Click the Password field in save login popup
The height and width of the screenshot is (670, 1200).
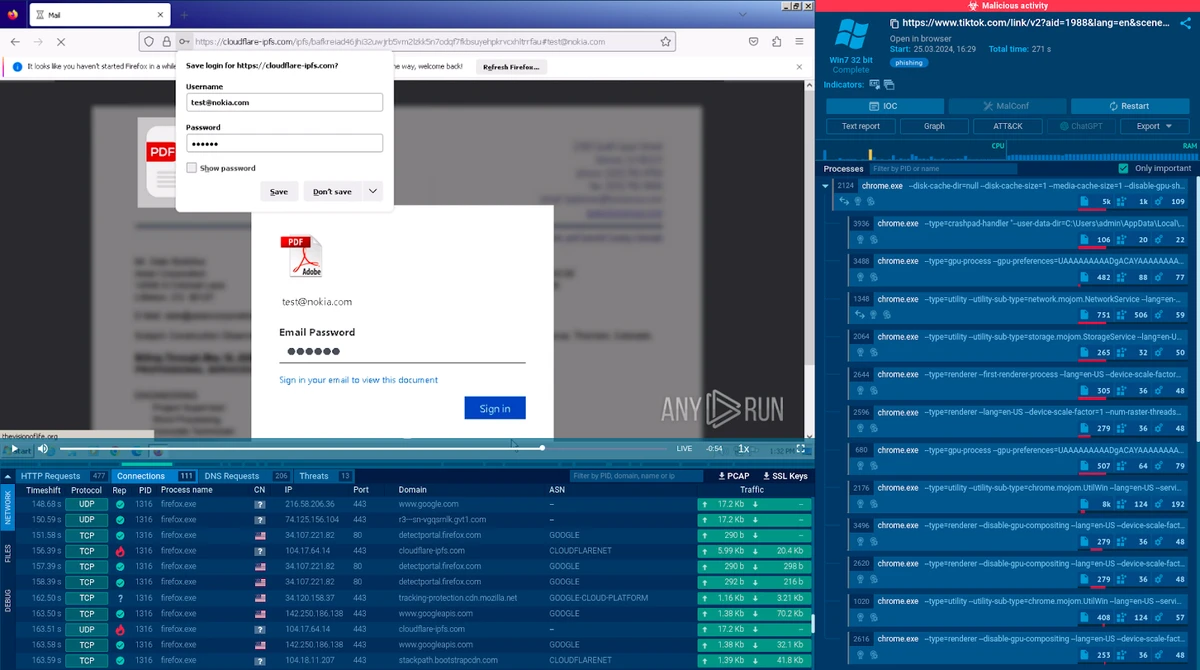tap(284, 143)
